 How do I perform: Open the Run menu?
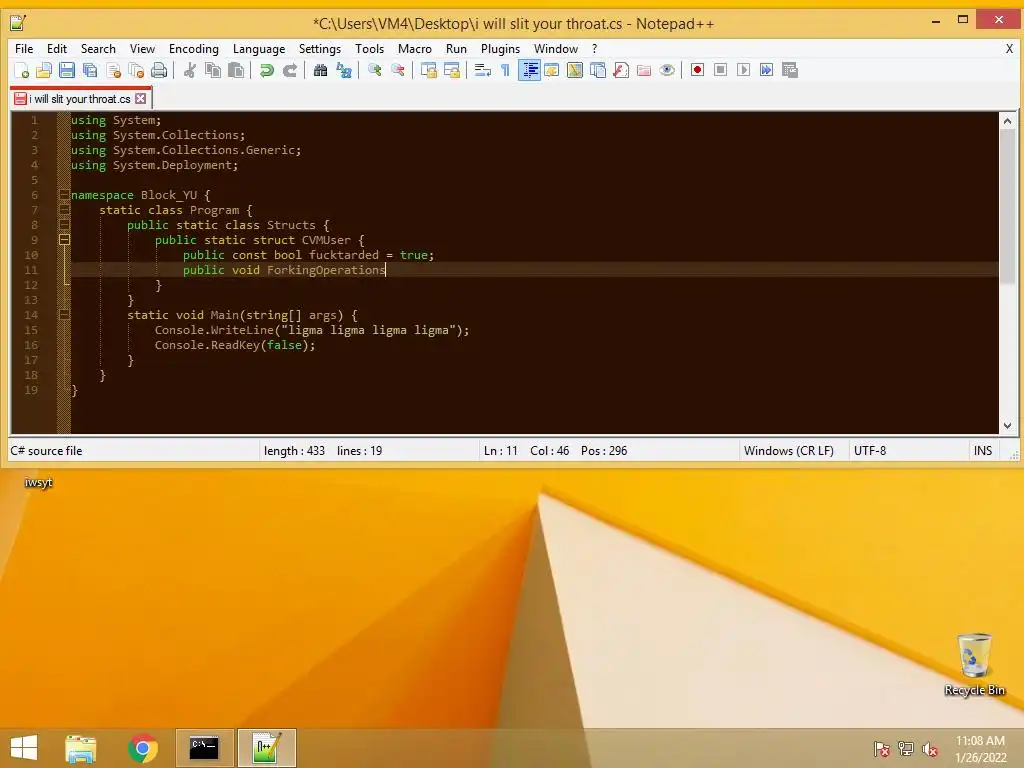click(456, 49)
